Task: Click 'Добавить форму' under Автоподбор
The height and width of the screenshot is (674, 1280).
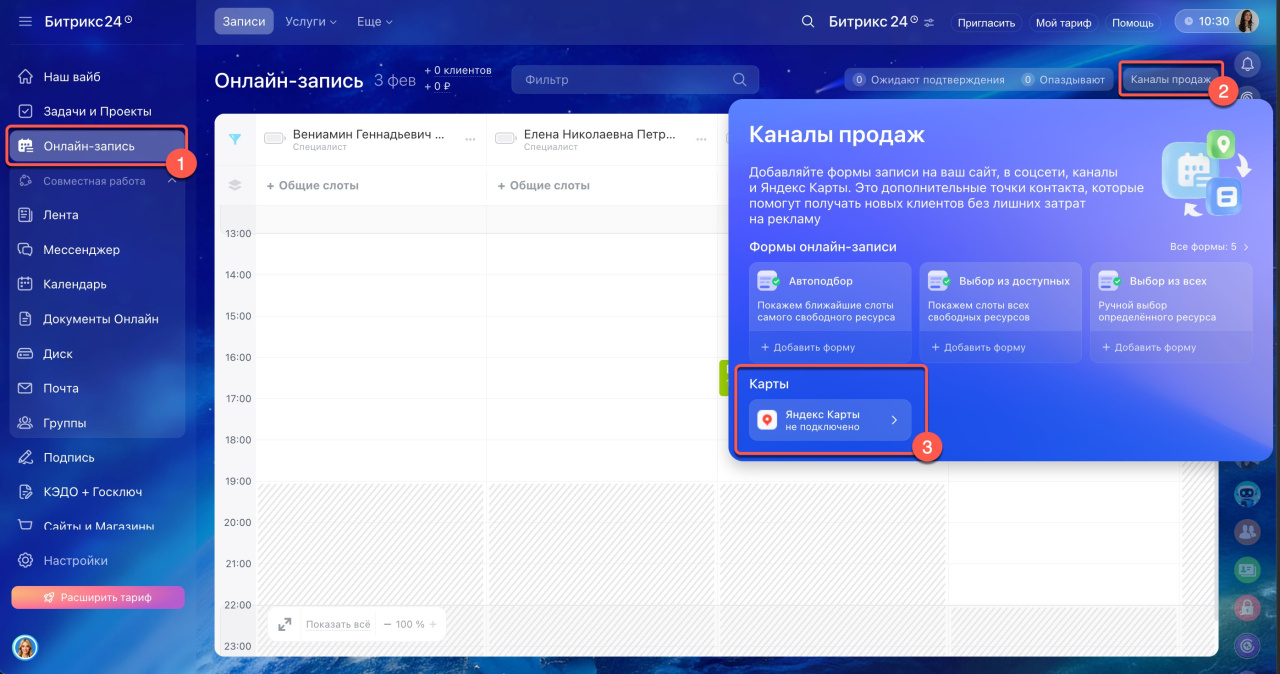Action: click(x=808, y=347)
